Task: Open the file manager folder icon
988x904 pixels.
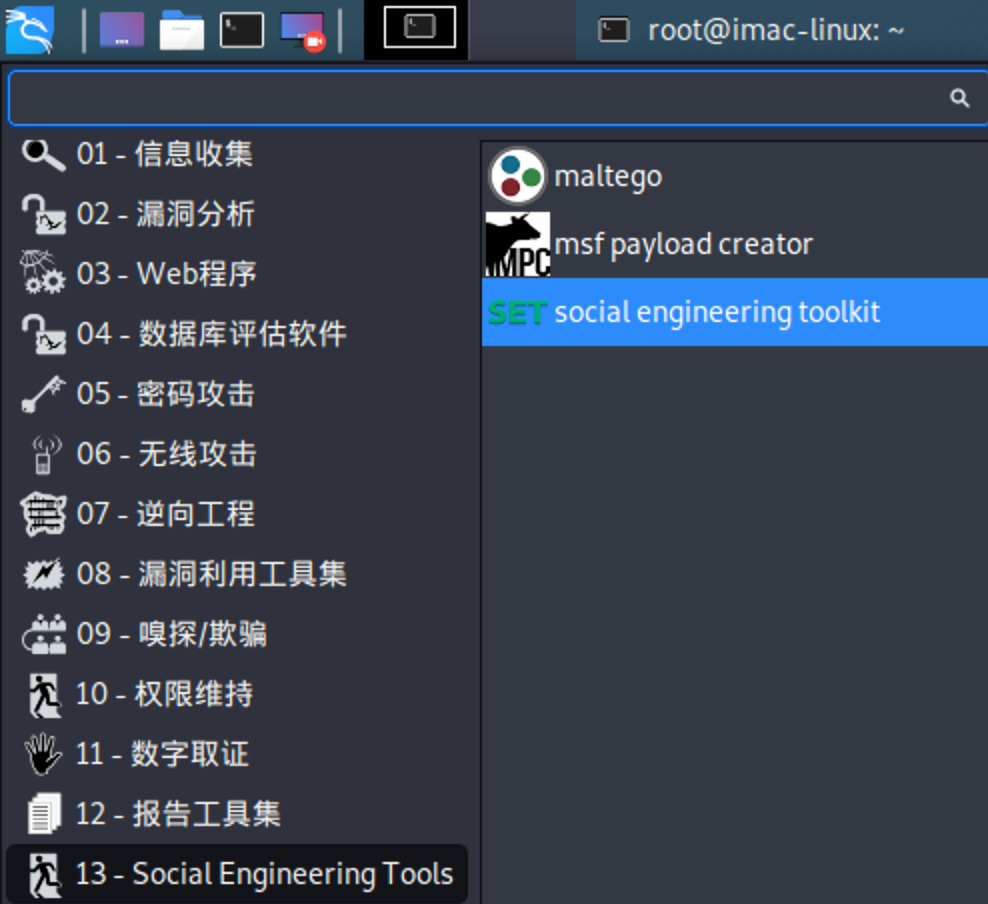Action: [181, 30]
